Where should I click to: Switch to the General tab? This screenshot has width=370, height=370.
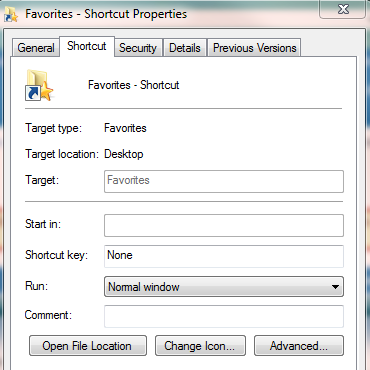tap(36, 48)
